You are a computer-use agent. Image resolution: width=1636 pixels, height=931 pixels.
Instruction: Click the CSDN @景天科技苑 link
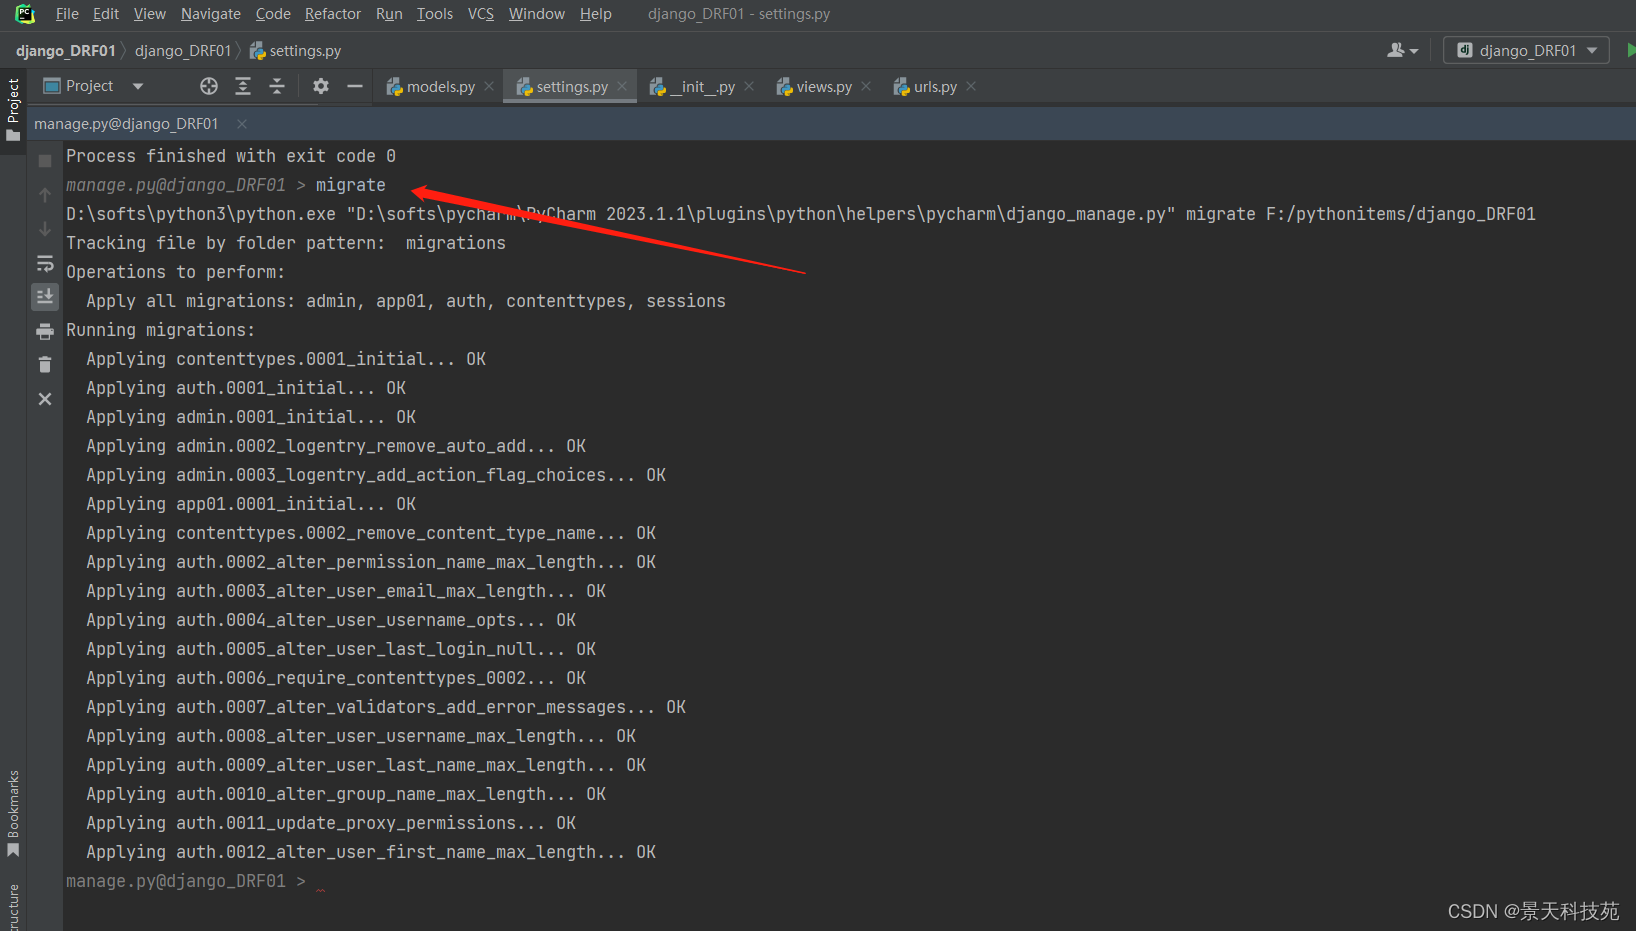tap(1533, 911)
